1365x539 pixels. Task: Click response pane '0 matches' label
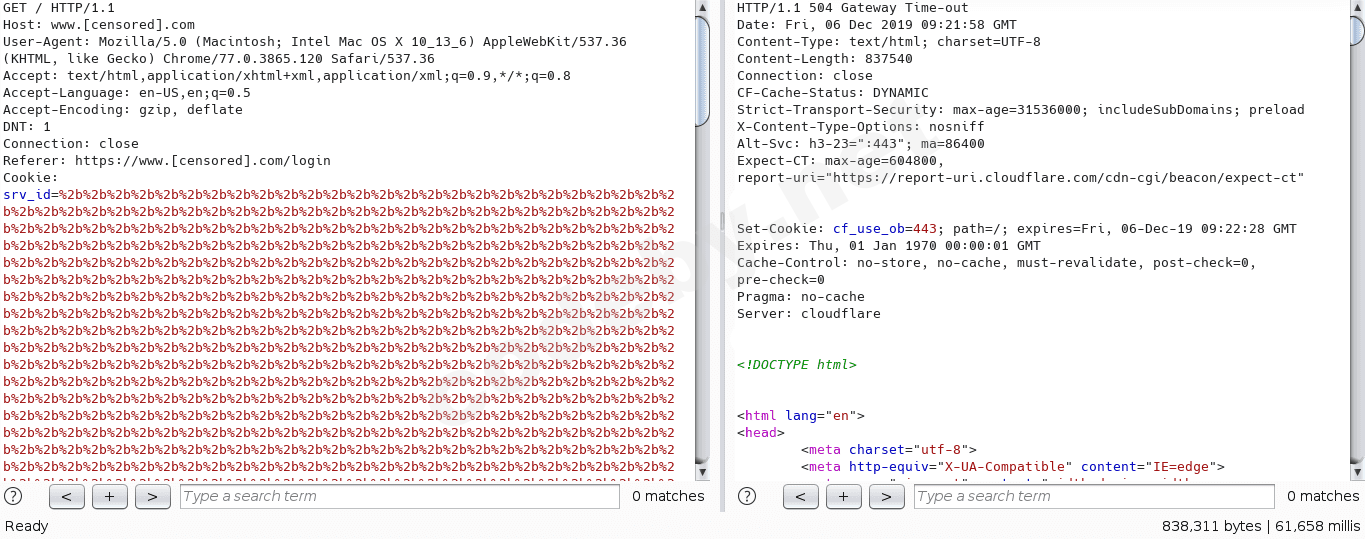pyautogui.click(x=1323, y=496)
